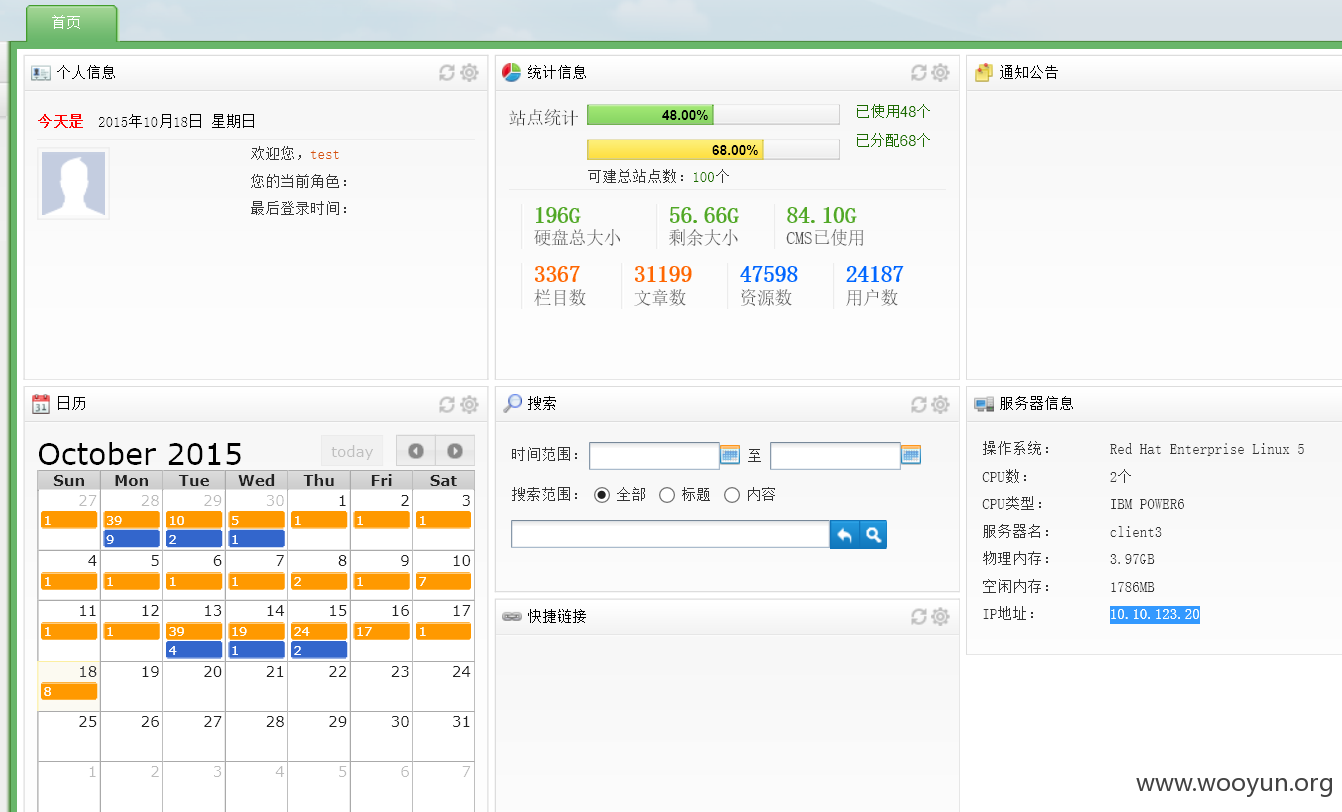
Task: Refresh the 快捷链接 panel
Action: [918, 616]
